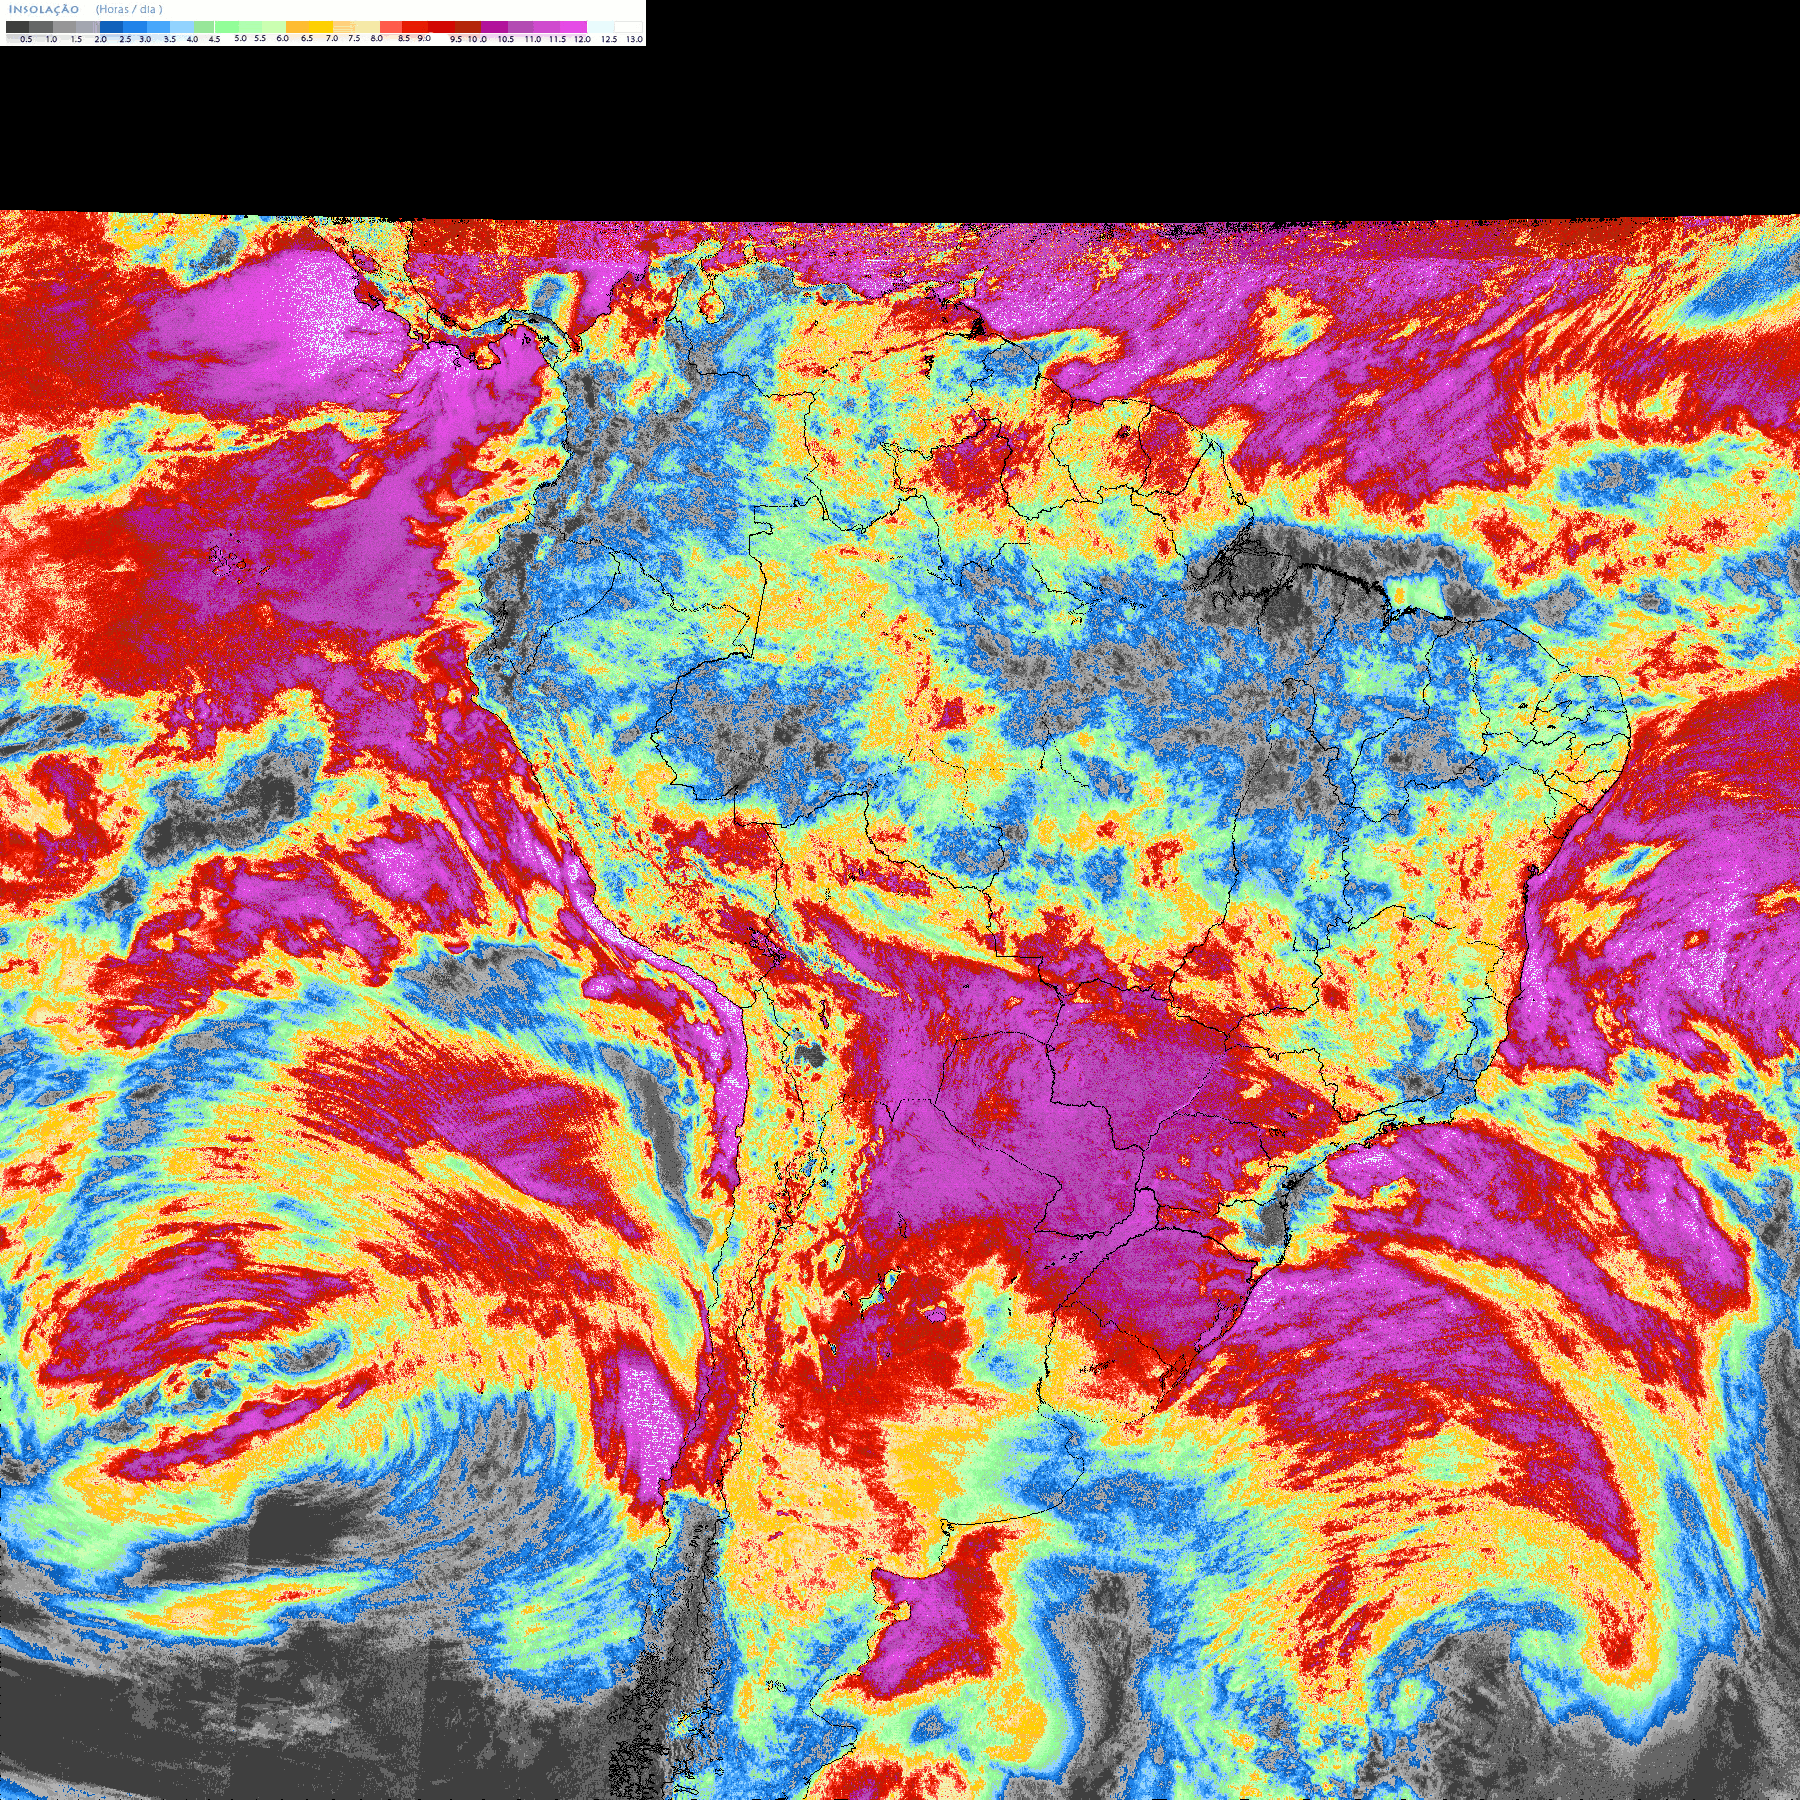
Task: Select the 7.5 legend value
Action: 354,38
